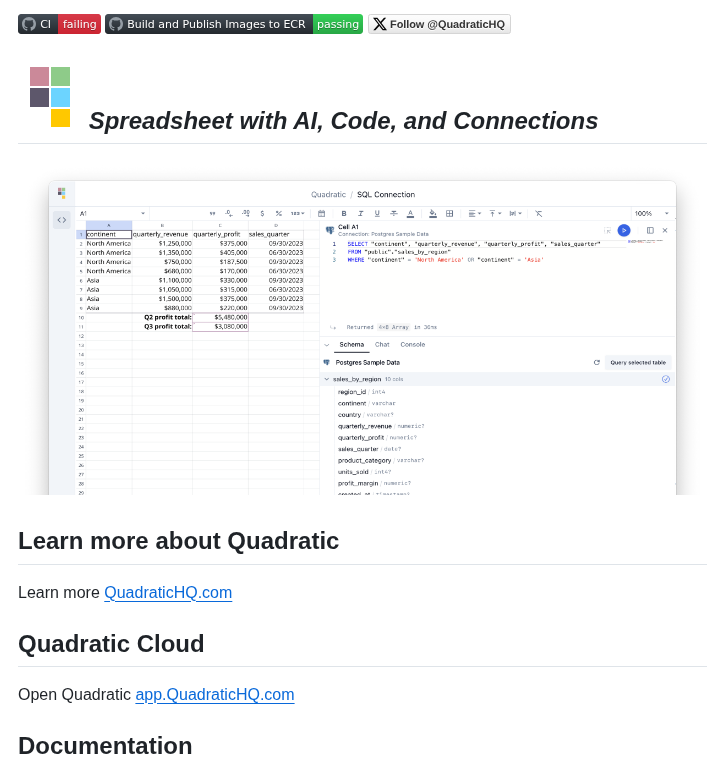
Task: Toggle the code sidebar angle-brackets icon
Action: (62, 220)
